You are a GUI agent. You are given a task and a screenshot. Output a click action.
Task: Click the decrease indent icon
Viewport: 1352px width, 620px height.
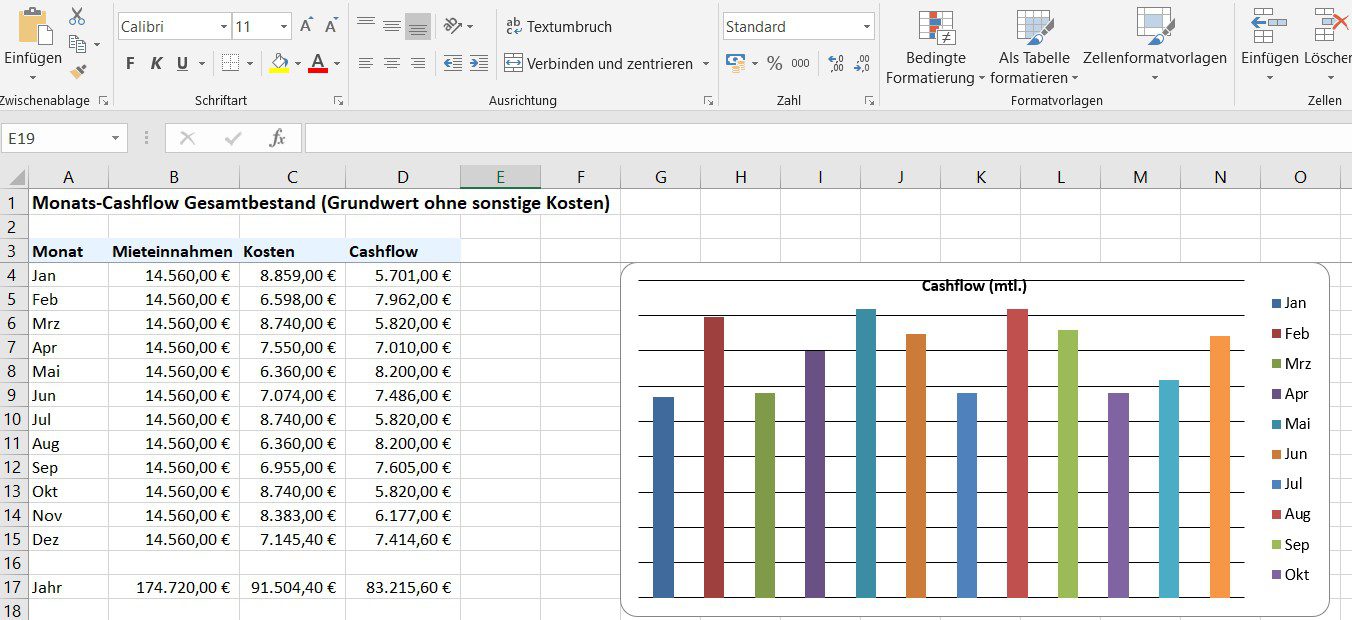(x=453, y=63)
